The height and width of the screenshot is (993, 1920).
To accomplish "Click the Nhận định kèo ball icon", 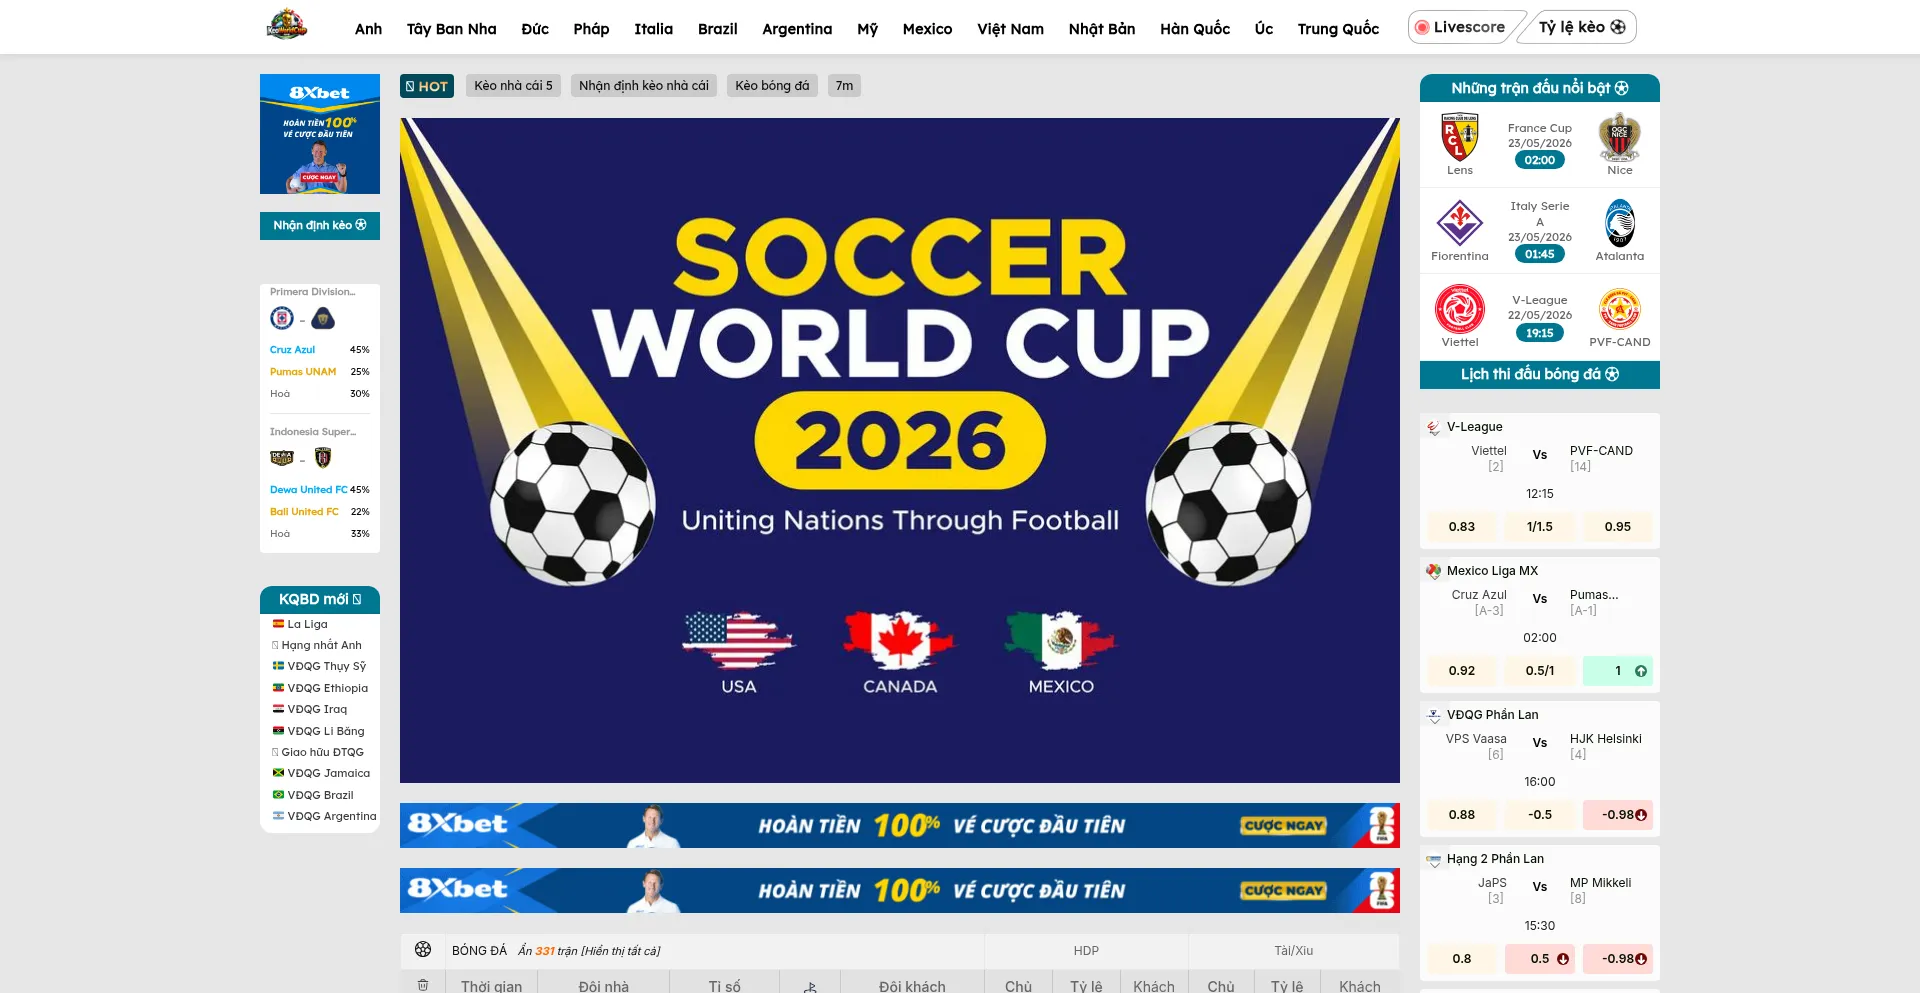I will [x=361, y=225].
